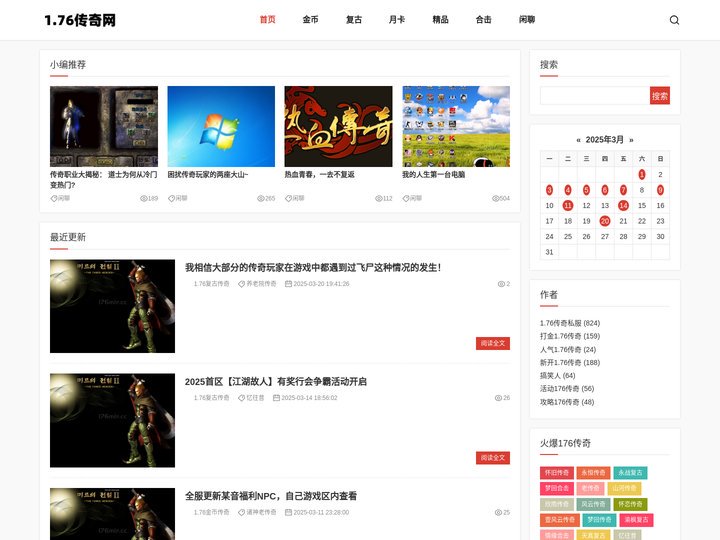720x540 pixels.
Task: Open warrior thumbnail of 江湖故人 article
Action: pyautogui.click(x=112, y=421)
